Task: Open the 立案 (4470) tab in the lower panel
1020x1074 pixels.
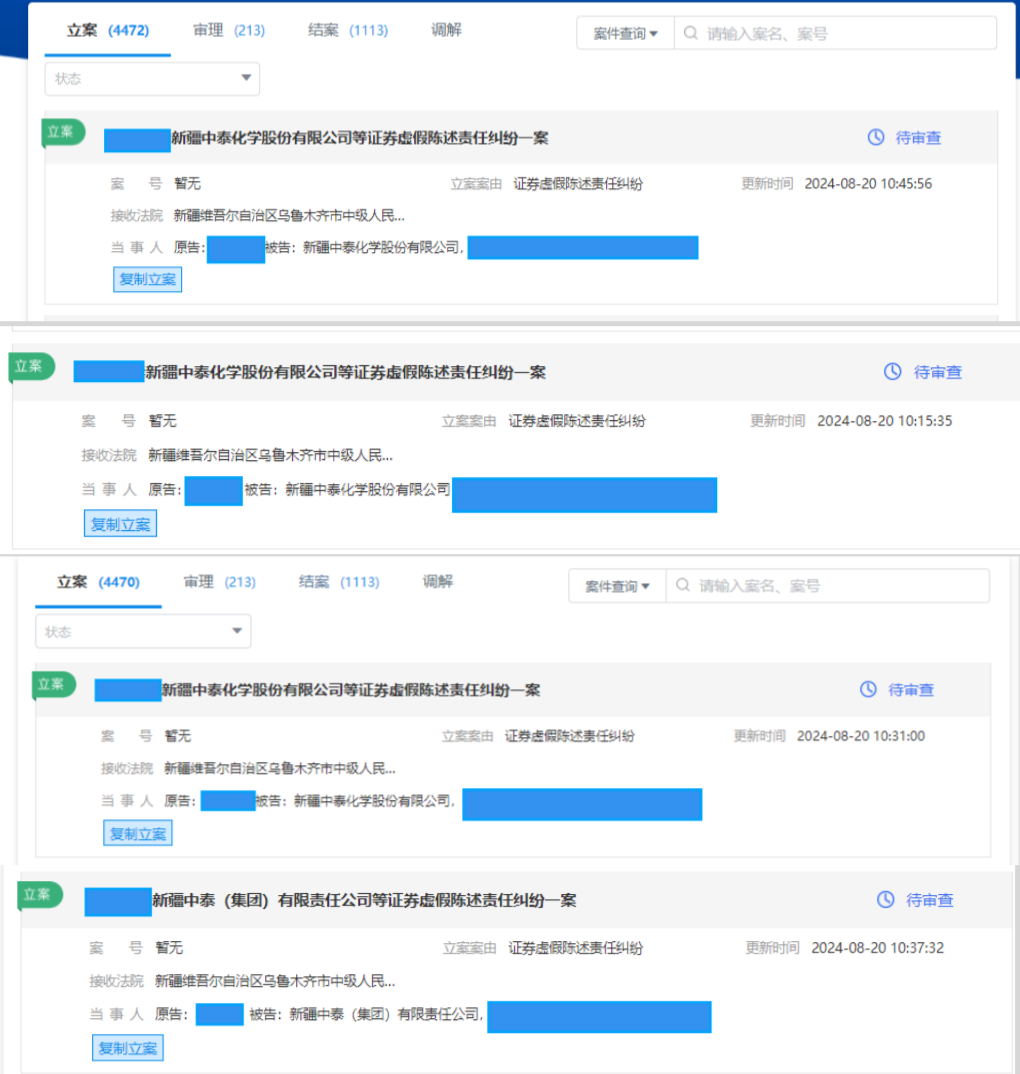Action: click(97, 582)
